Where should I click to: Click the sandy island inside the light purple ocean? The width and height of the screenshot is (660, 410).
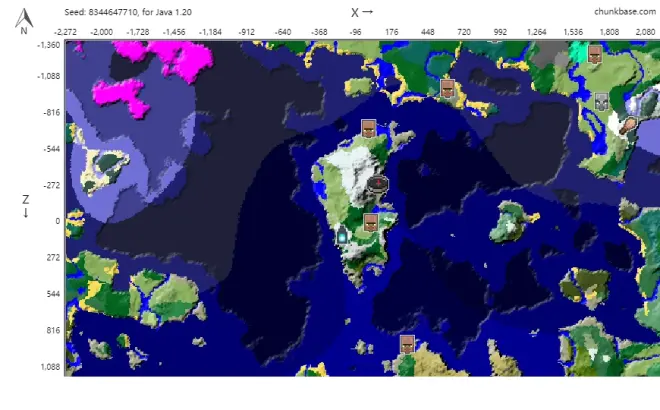click(108, 163)
